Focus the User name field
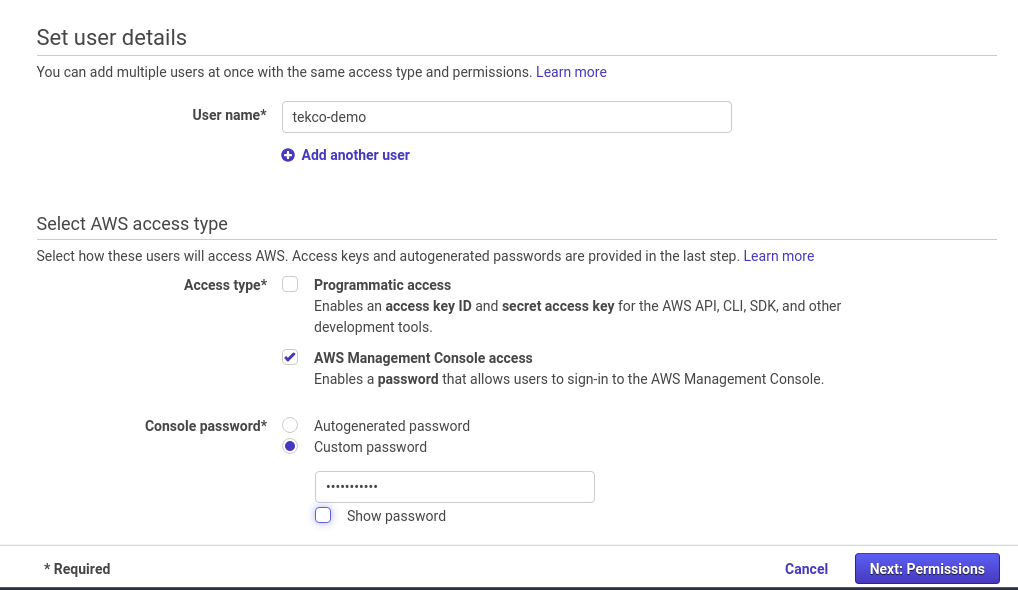The image size is (1018, 590). 506,117
